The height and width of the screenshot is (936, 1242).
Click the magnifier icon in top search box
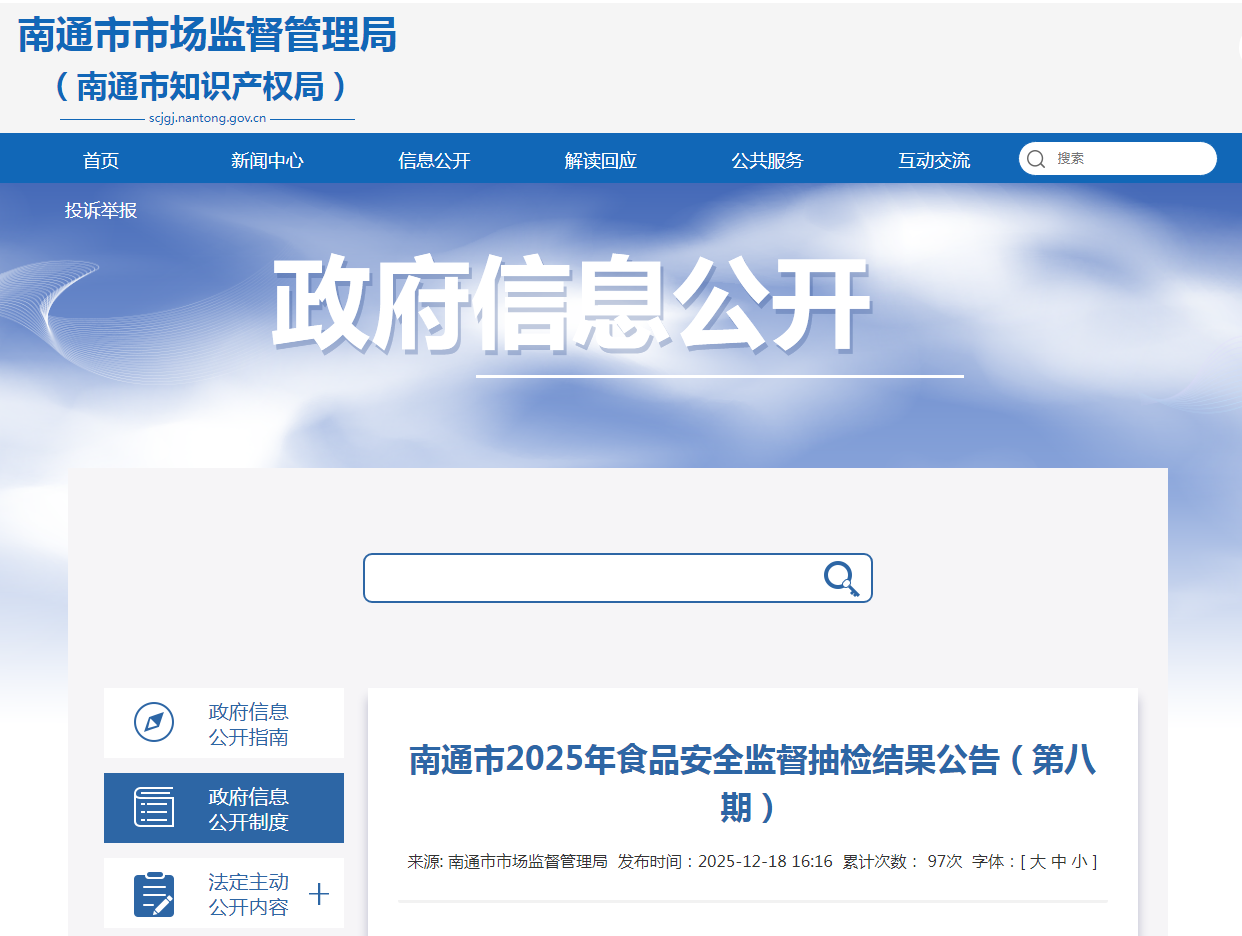click(x=1036, y=159)
